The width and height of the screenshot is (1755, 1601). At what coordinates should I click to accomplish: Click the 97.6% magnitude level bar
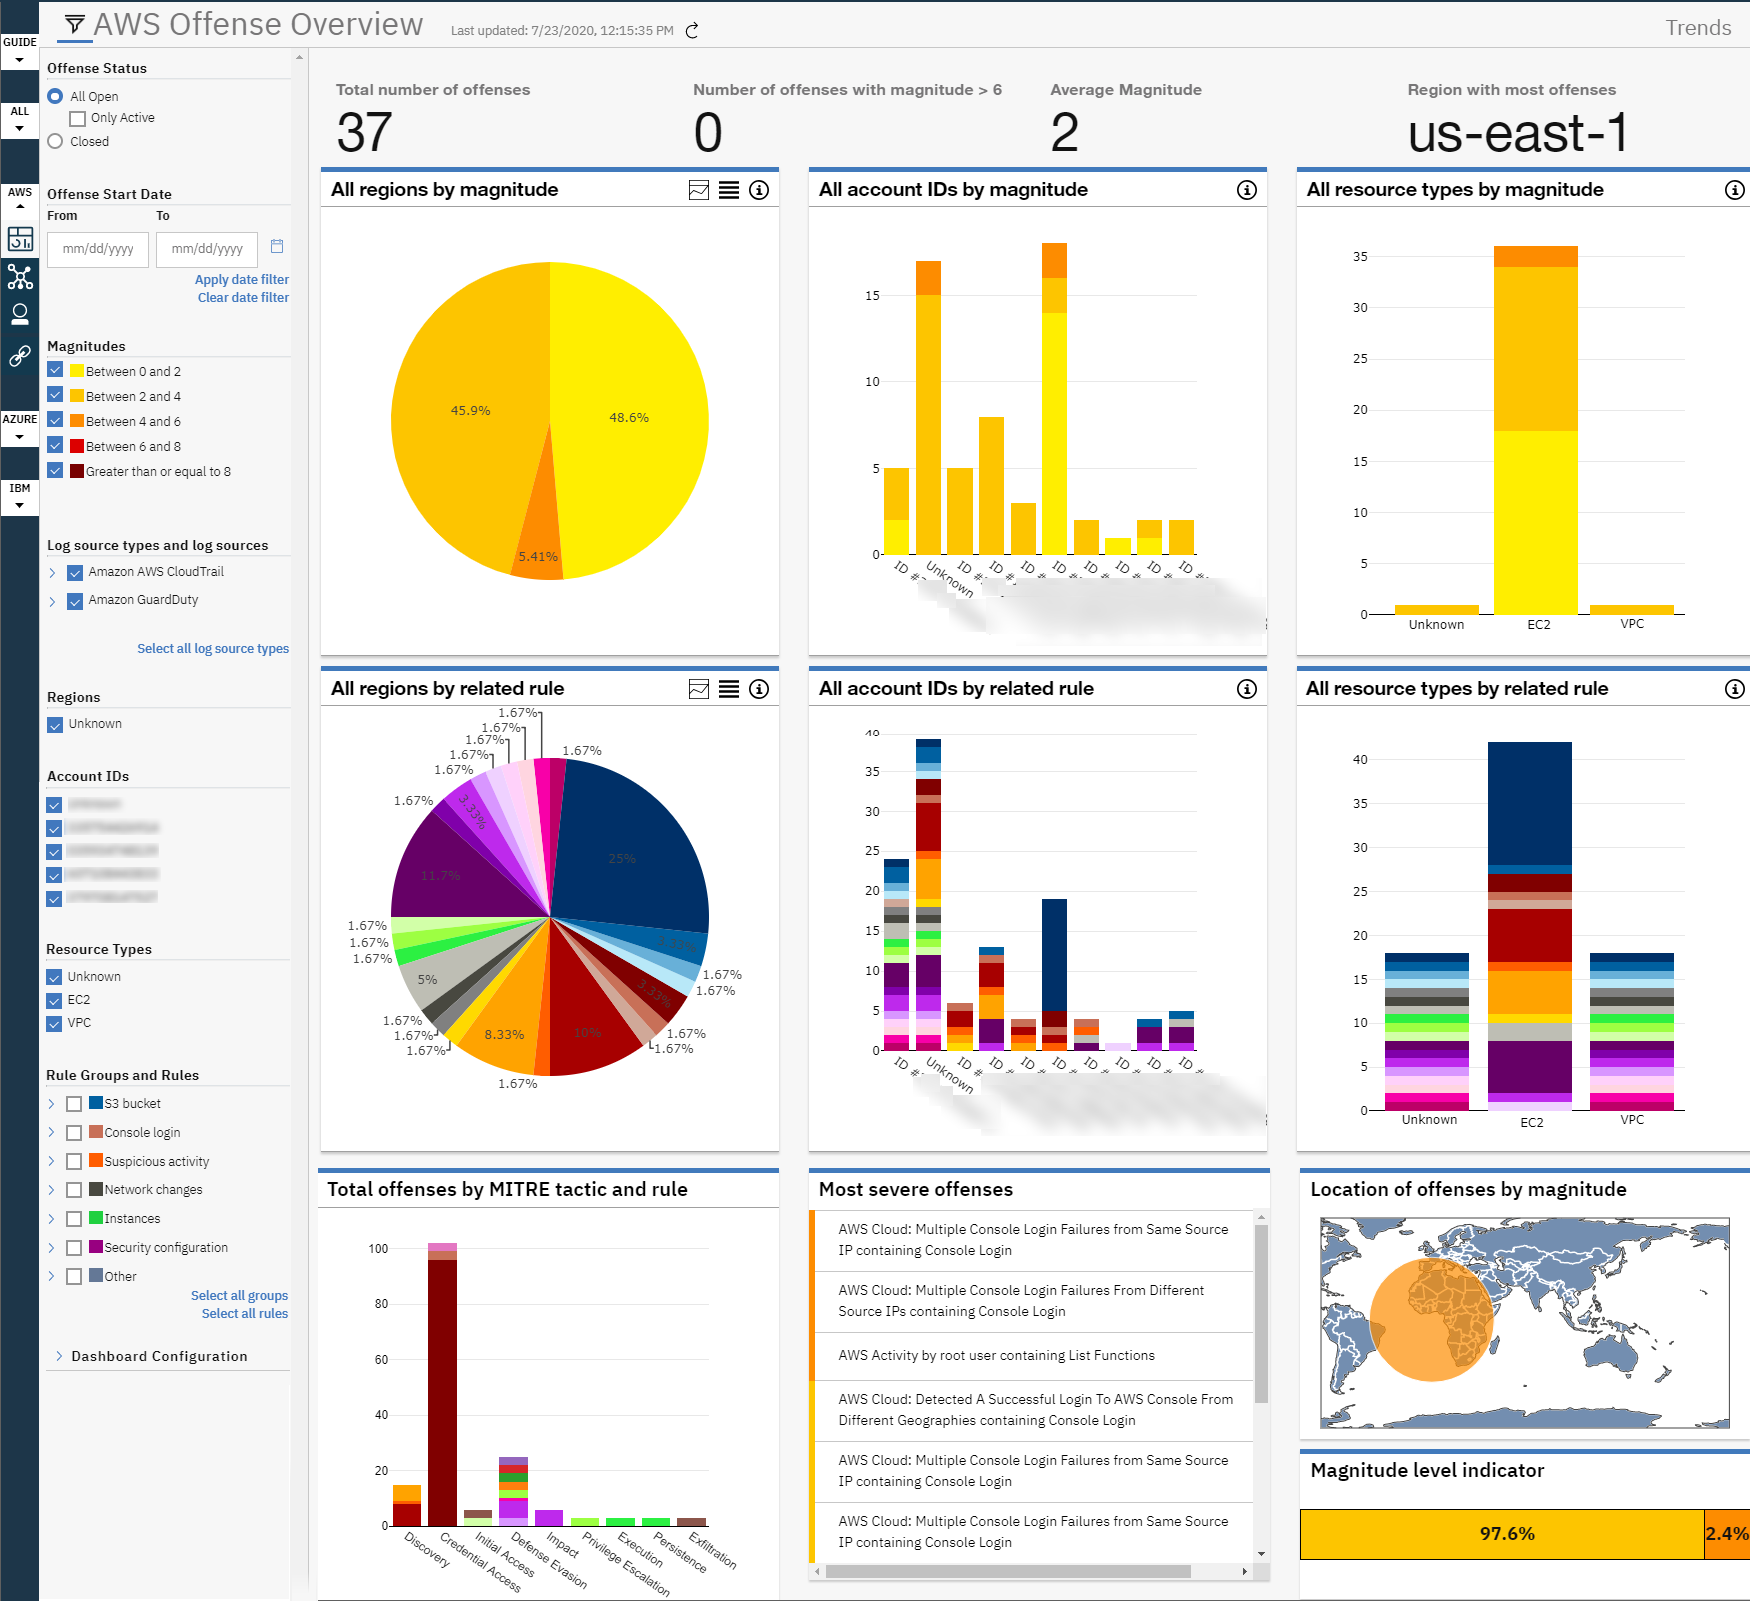coord(1502,1534)
